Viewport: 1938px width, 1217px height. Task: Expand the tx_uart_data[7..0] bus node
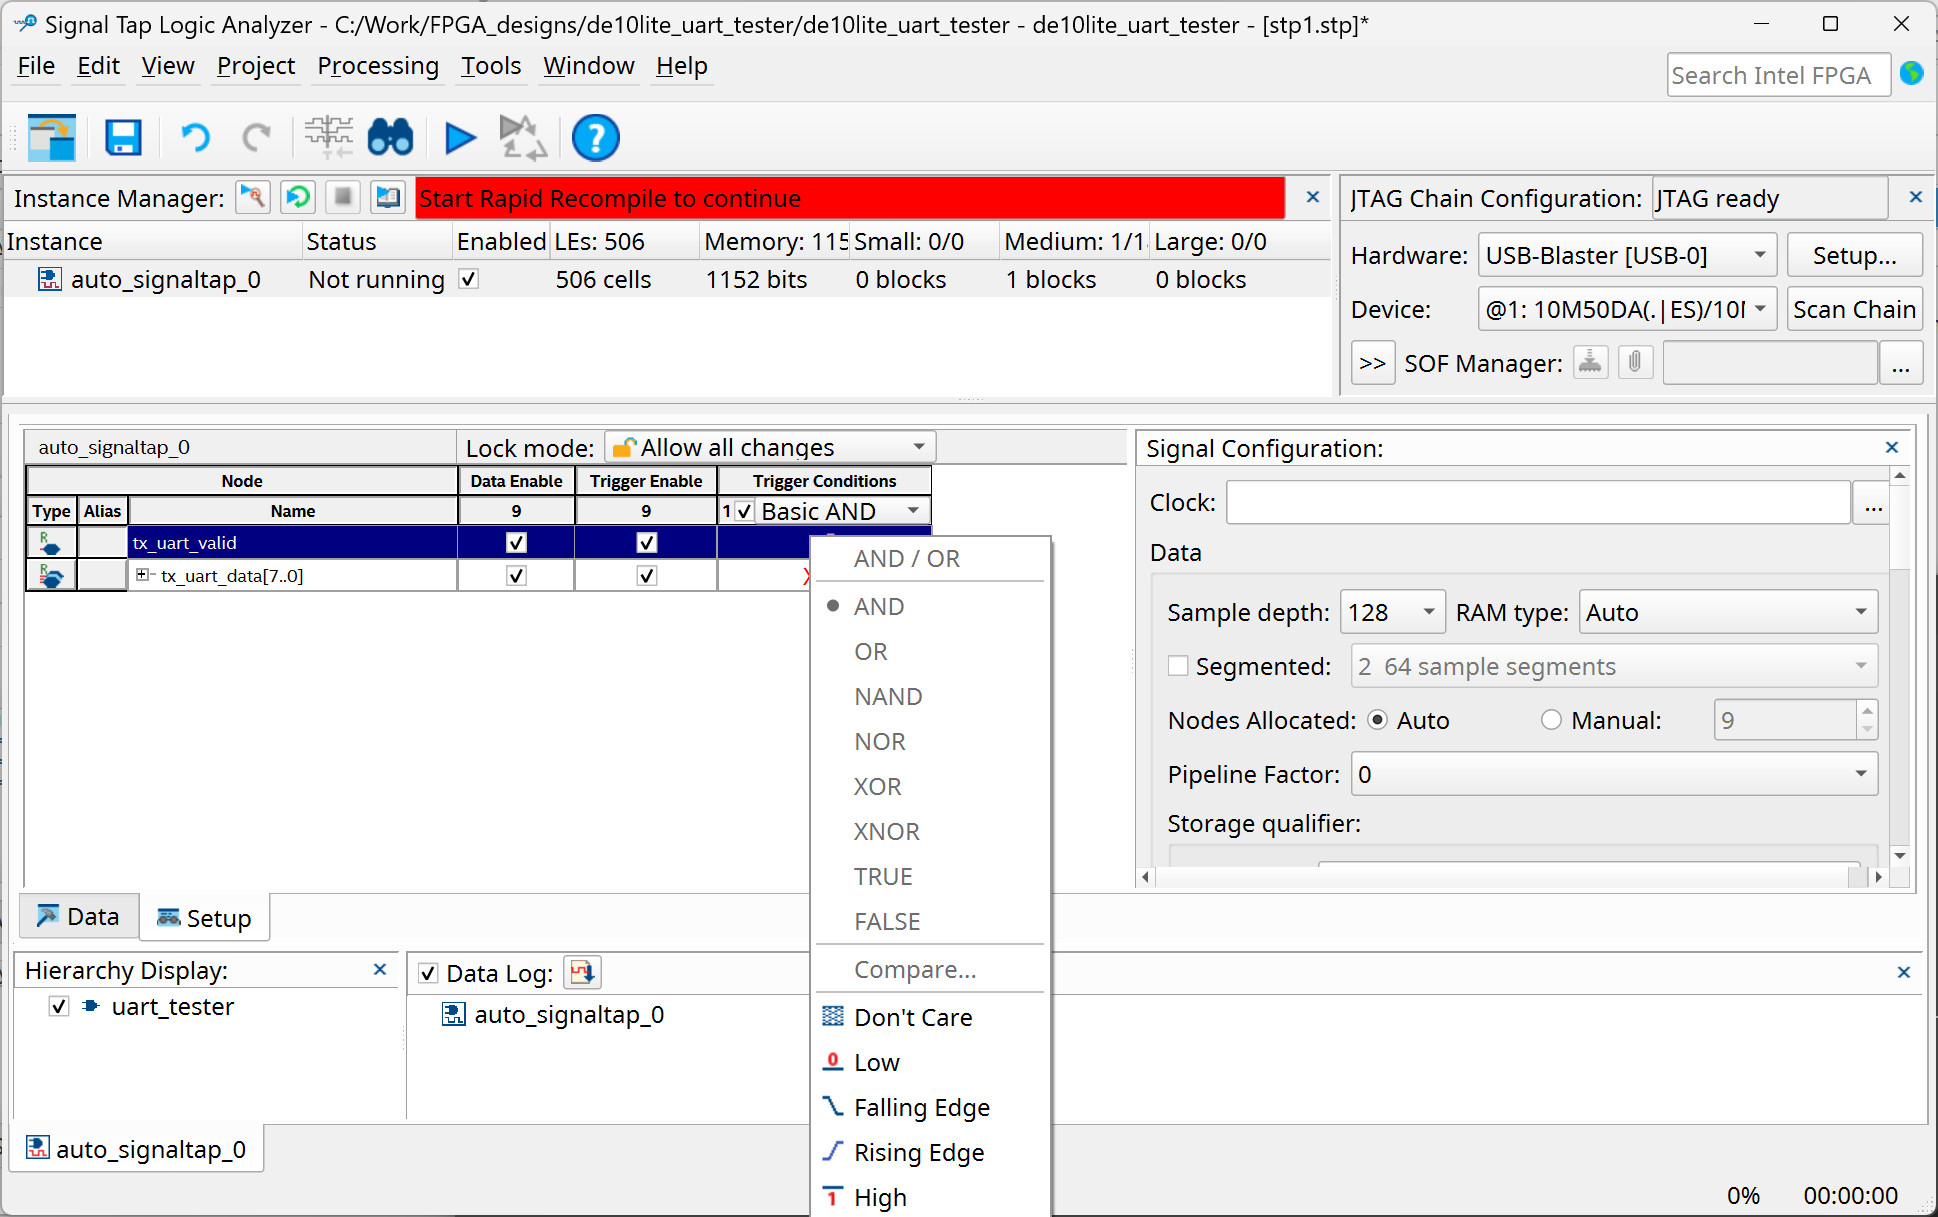[x=142, y=575]
